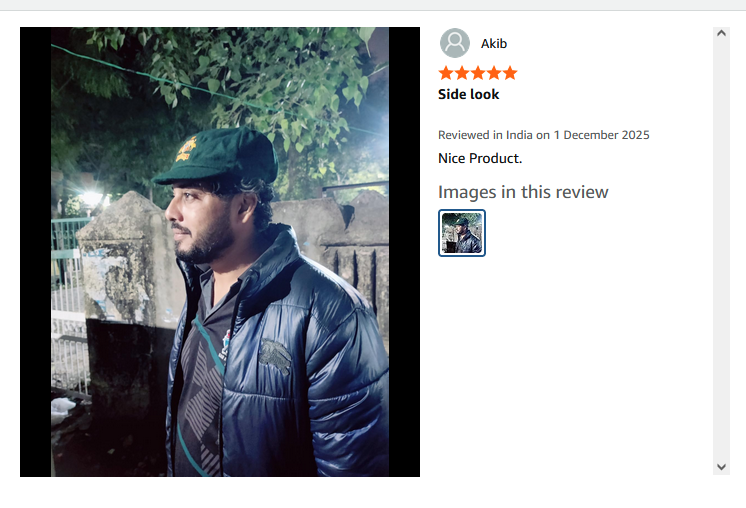Click the scrollbar down arrow
Screen dimensions: 746x508
(721, 467)
